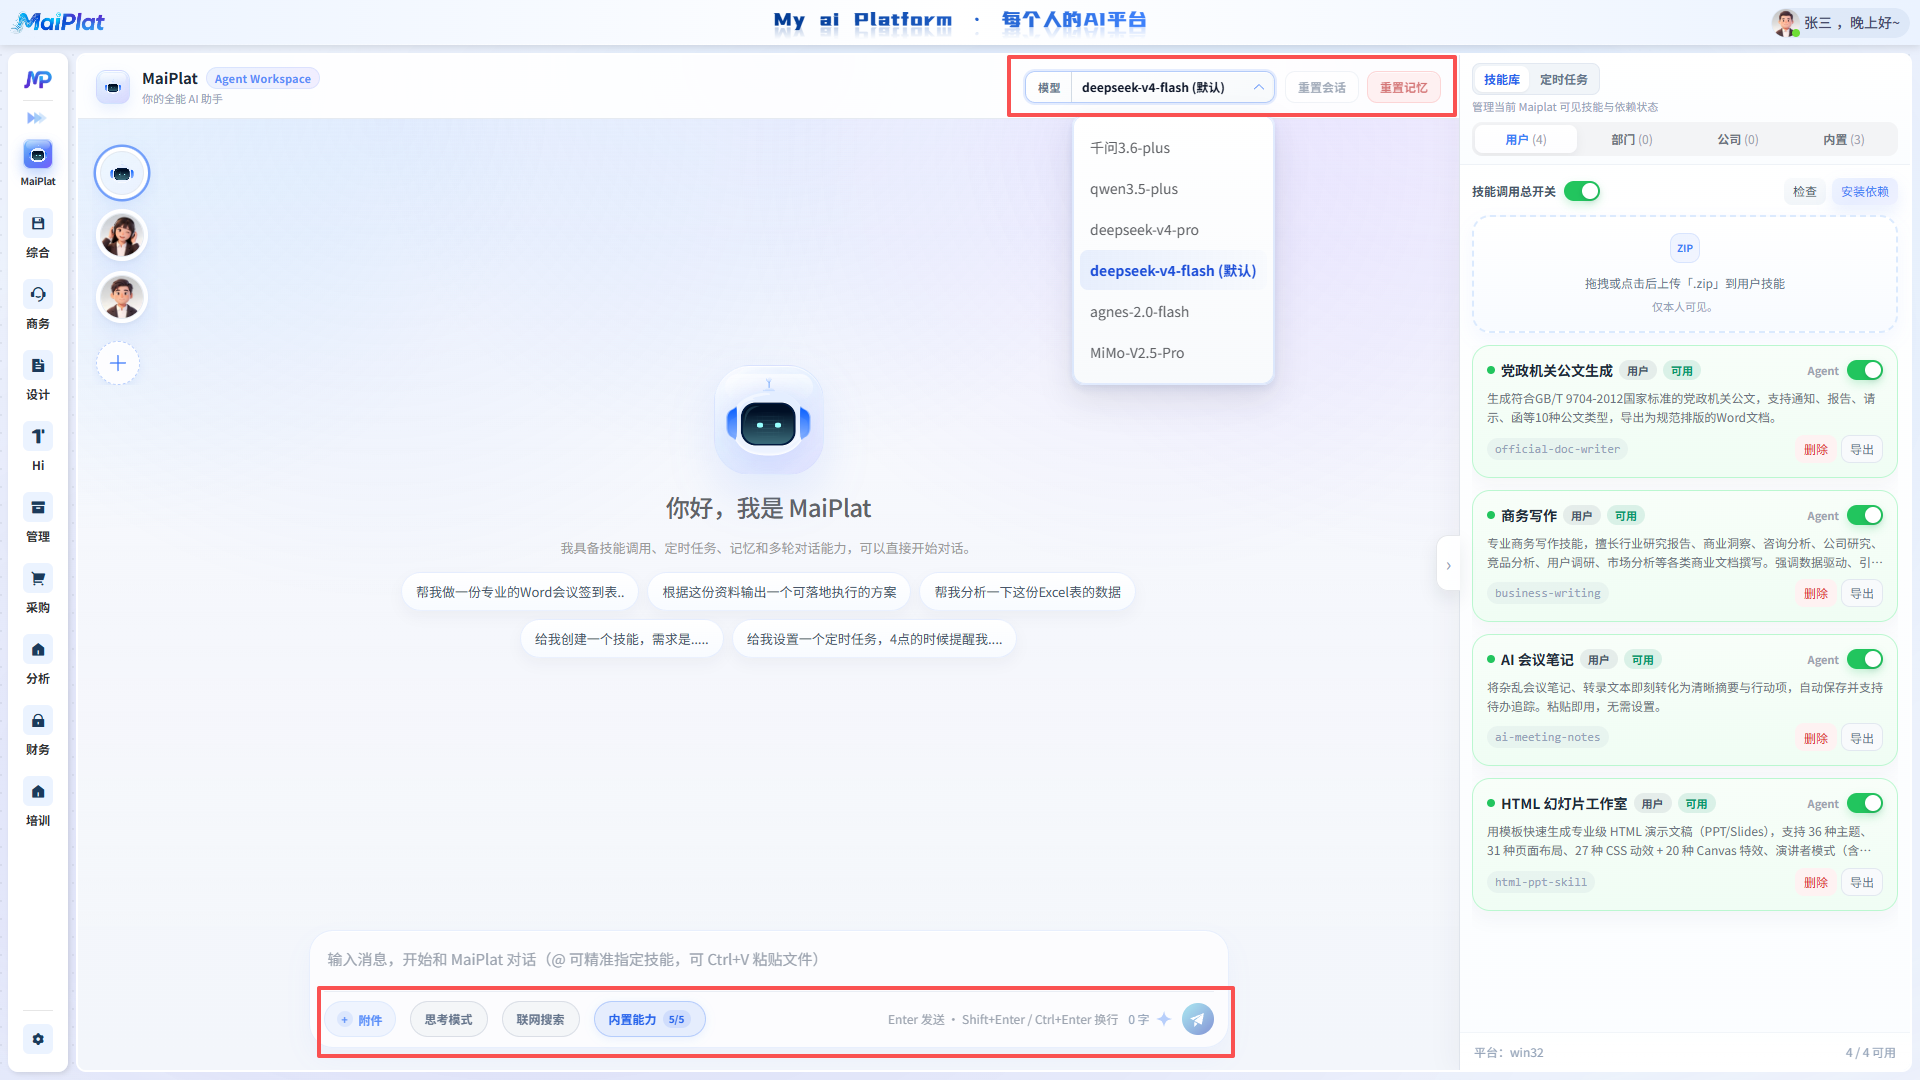Choose qwen3.5-plus model option
Screen dimensions: 1920x1080
coord(1173,189)
